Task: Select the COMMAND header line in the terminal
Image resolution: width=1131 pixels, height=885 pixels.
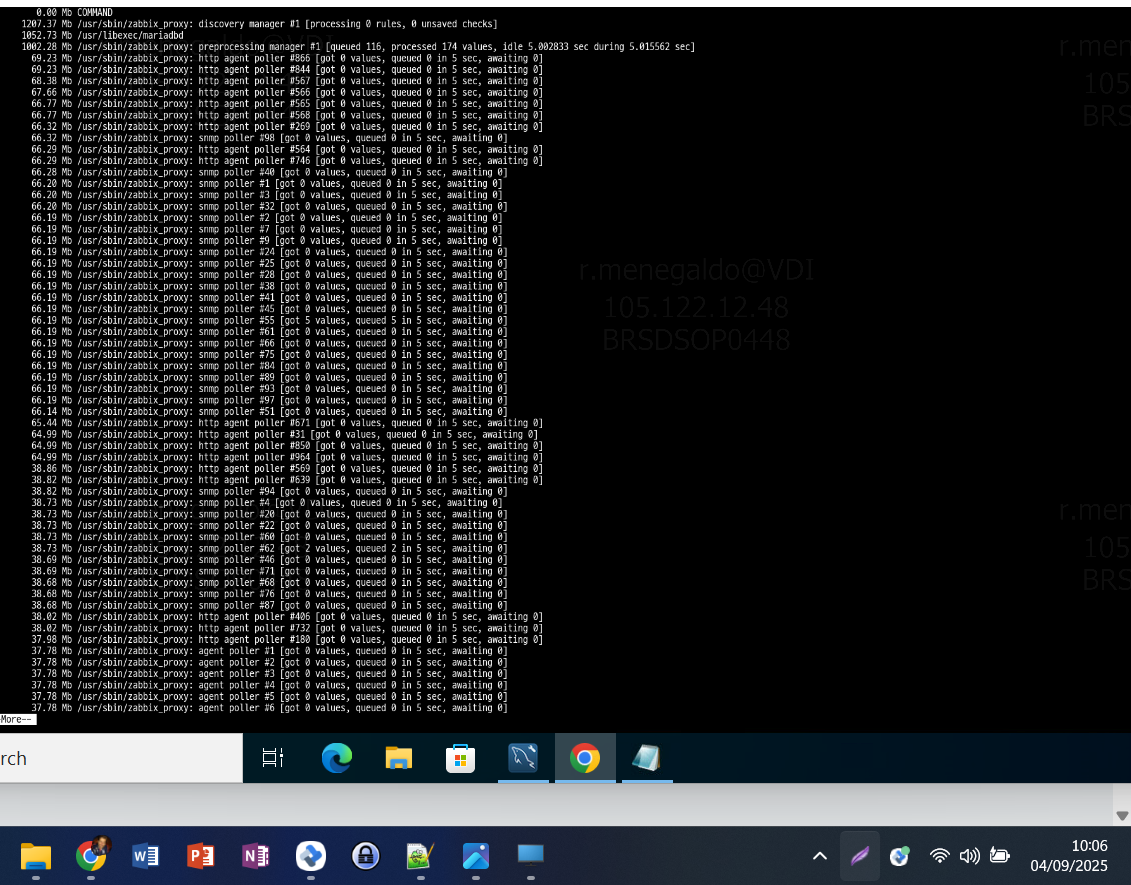Action: point(74,12)
